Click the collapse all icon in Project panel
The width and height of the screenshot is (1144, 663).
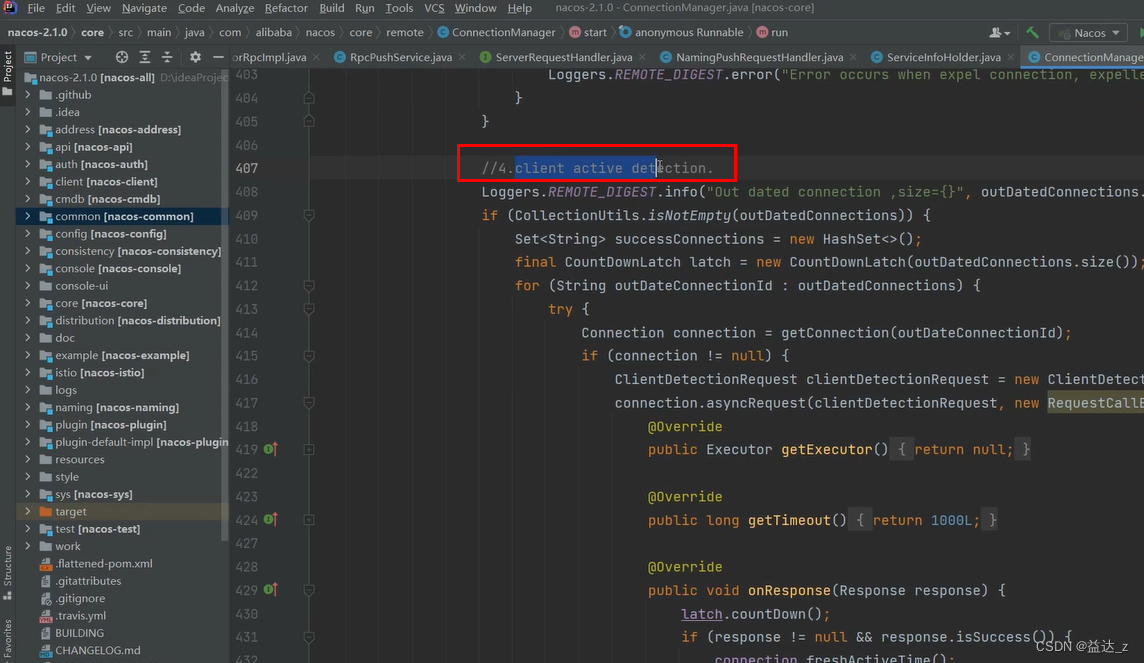[167, 57]
